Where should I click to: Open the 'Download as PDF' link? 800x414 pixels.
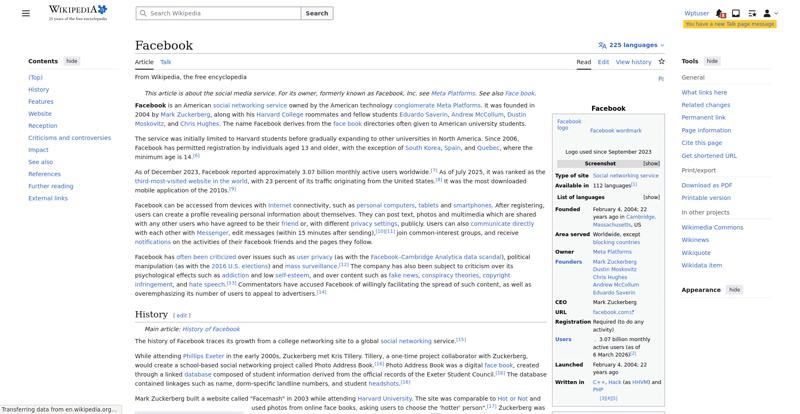click(706, 185)
